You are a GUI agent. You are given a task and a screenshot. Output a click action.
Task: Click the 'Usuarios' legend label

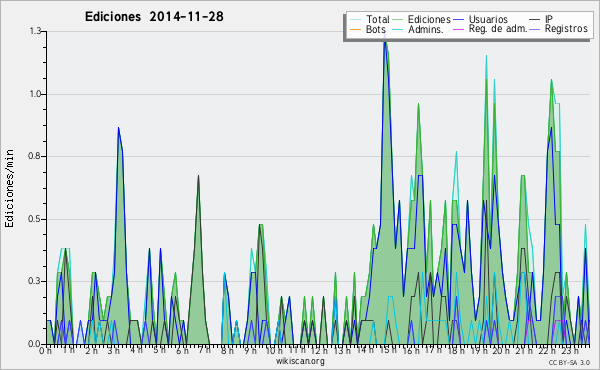coord(488,19)
